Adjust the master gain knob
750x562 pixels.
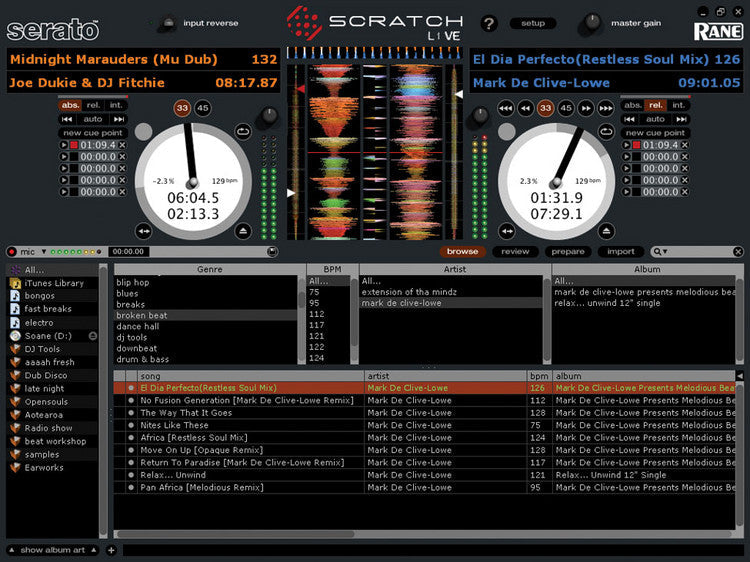click(595, 22)
